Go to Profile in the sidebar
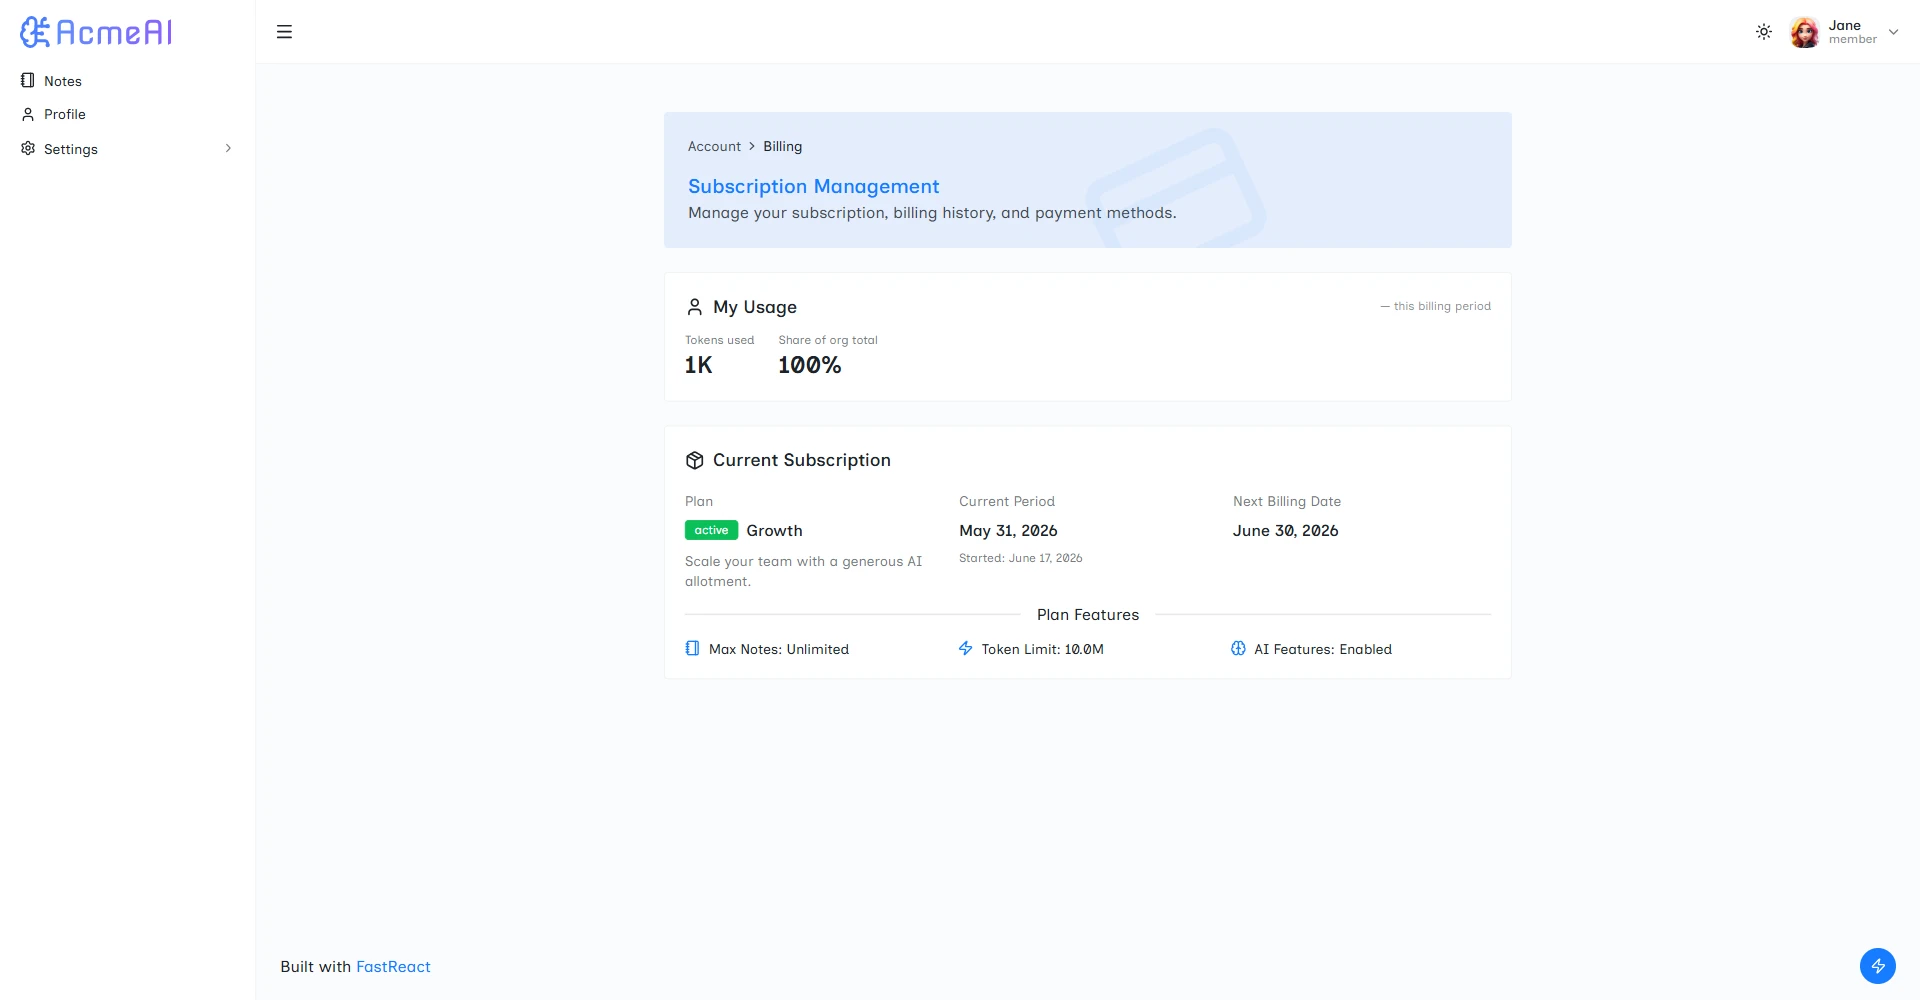 (128, 114)
